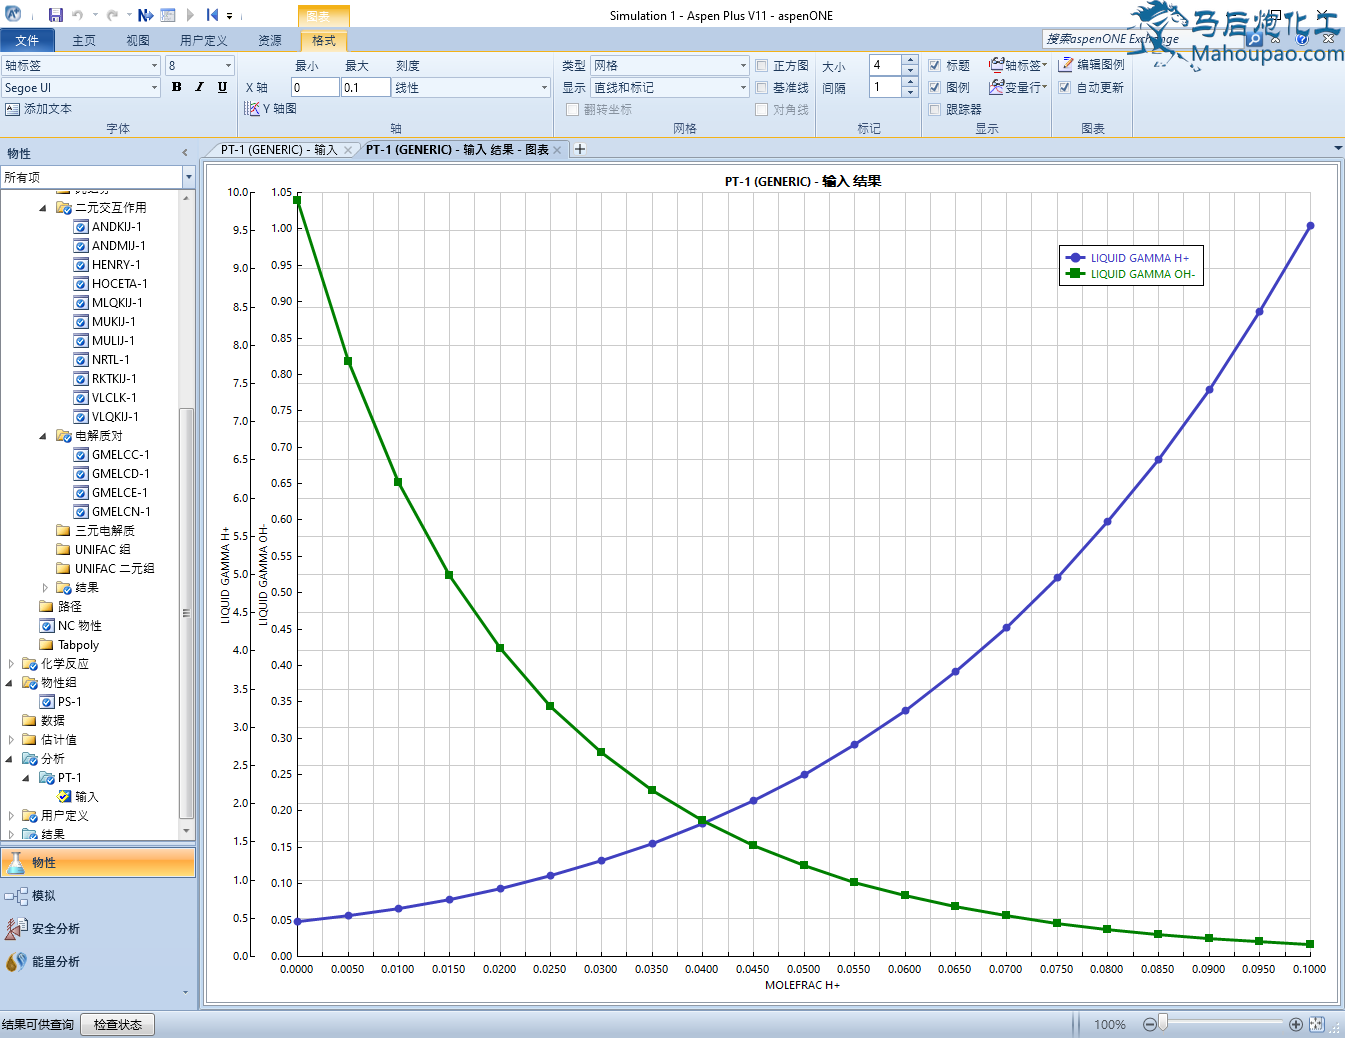The image size is (1346, 1038).
Task: Apply Italic formatting
Action: click(199, 87)
